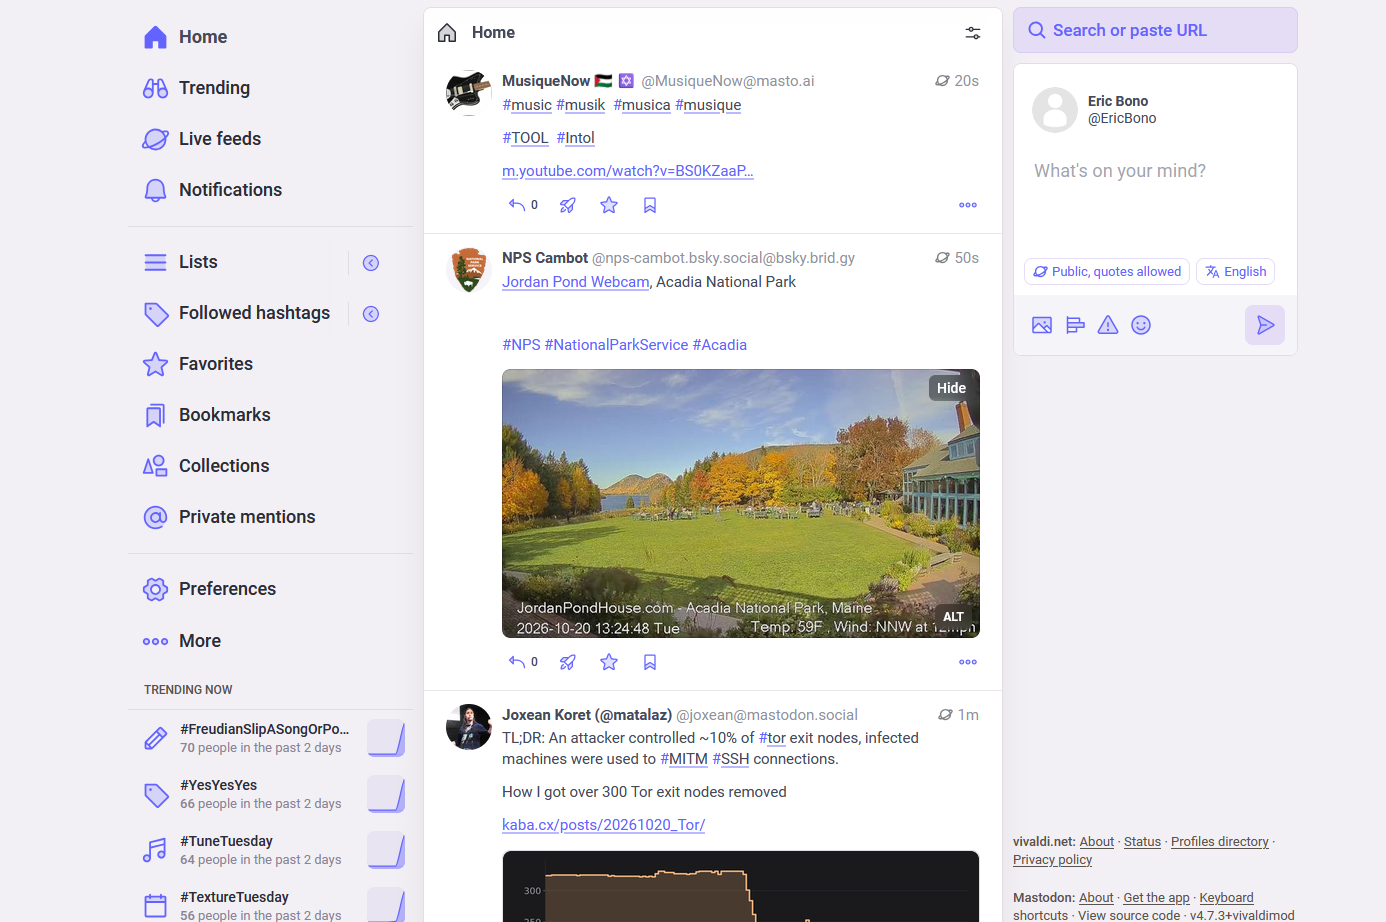Open the kaba.cx Tor post link
This screenshot has height=922, width=1386.
coord(603,825)
